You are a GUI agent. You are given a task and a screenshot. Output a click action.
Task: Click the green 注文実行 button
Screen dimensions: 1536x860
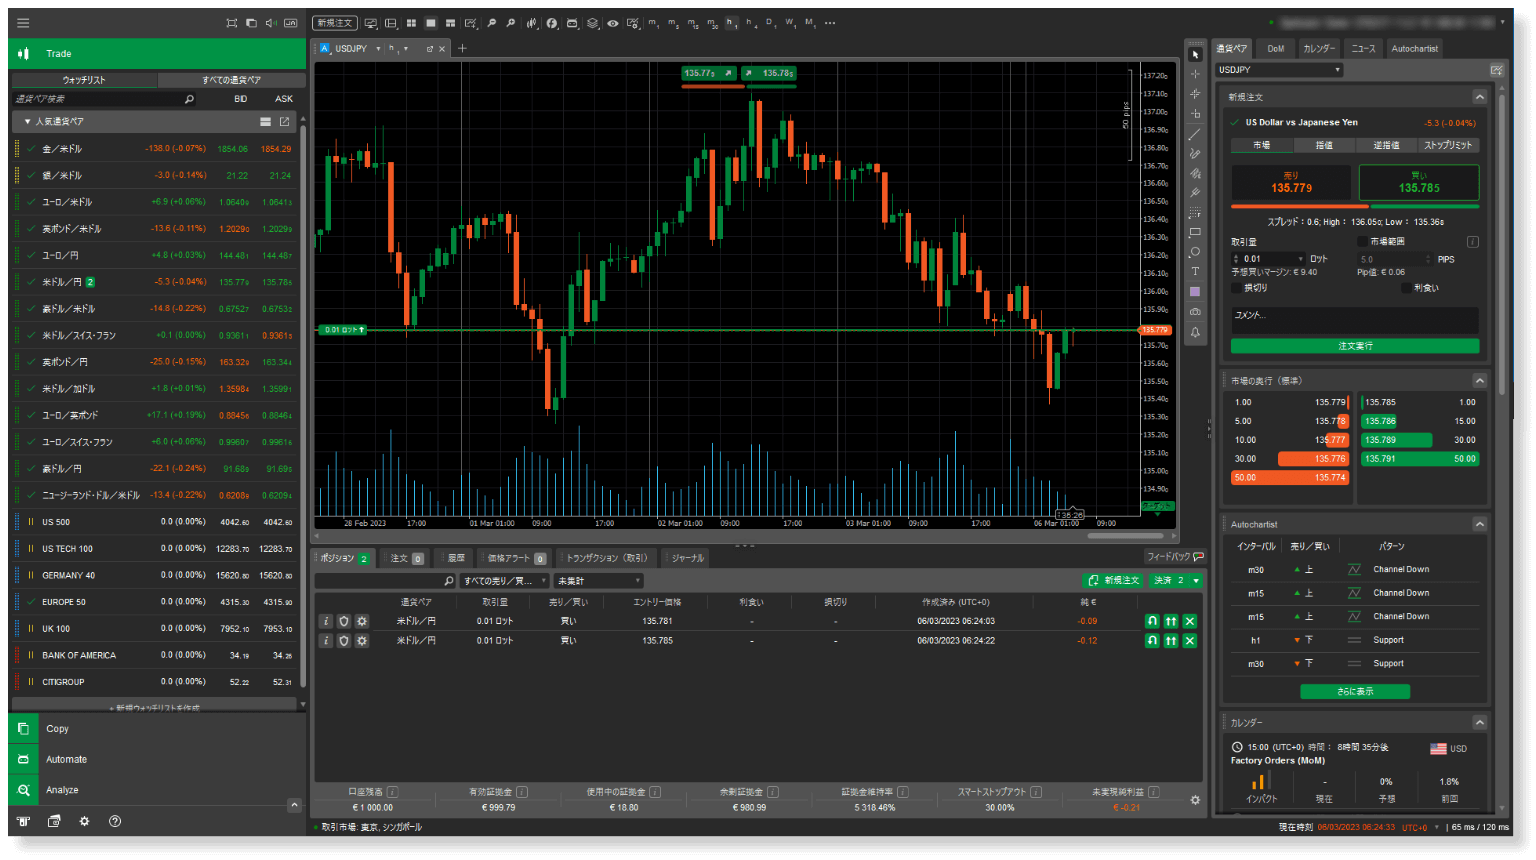tap(1355, 346)
